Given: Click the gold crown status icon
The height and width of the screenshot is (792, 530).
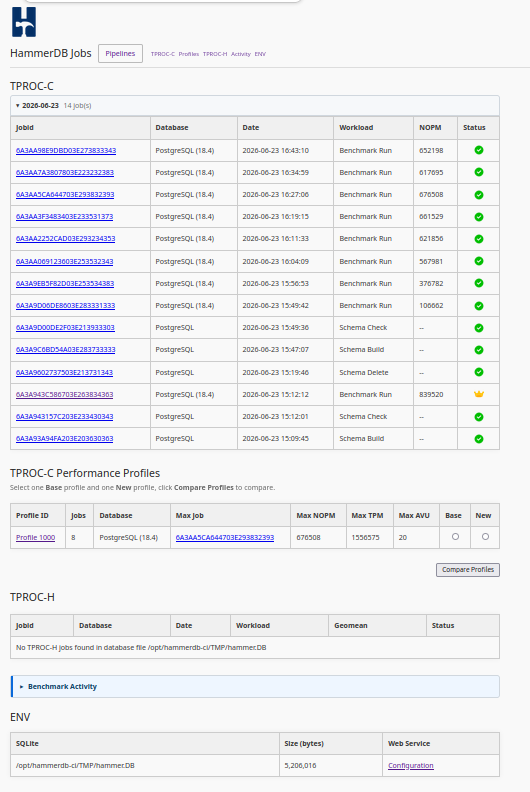Looking at the screenshot, I should coord(478,394).
